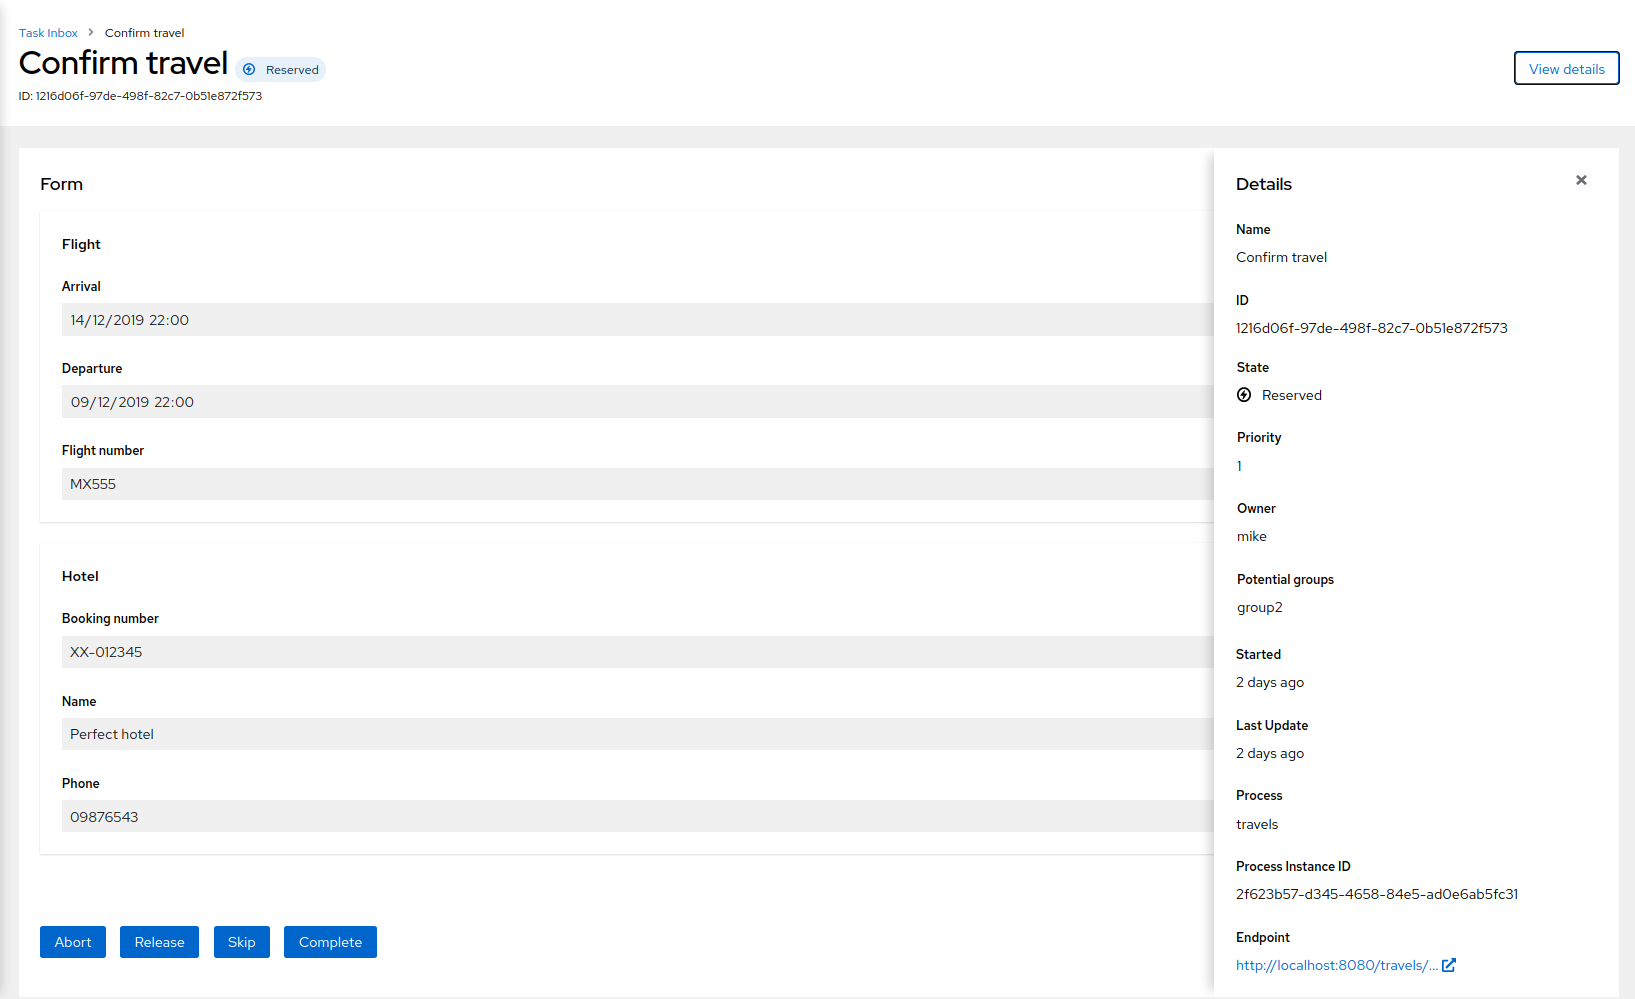Release the reserved task
This screenshot has height=999, width=1635.
pos(159,942)
